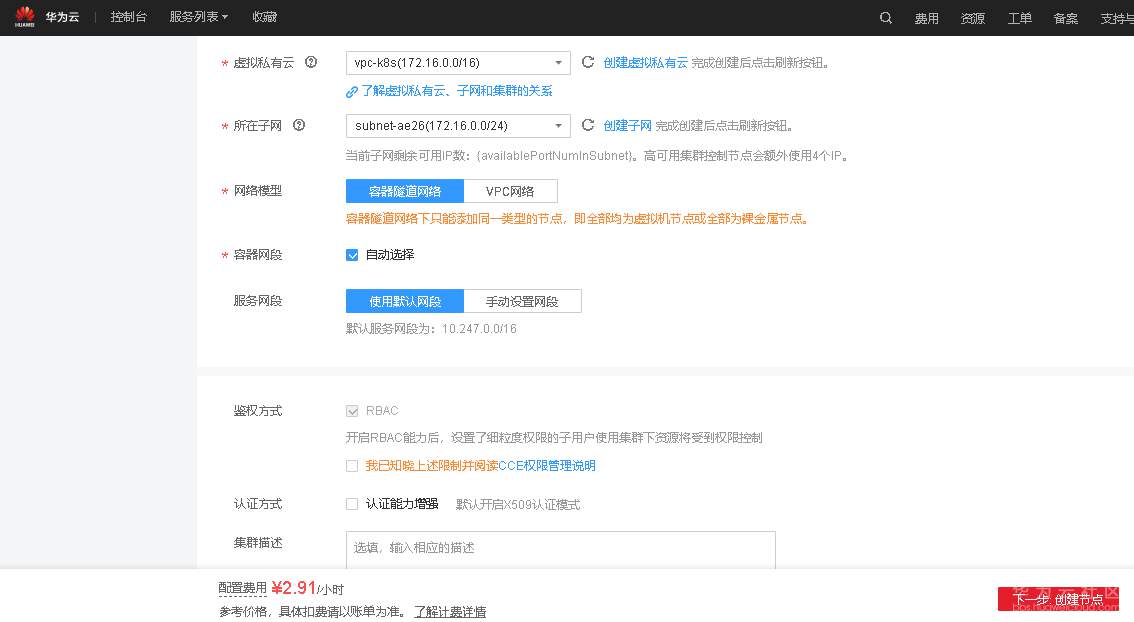Open 支持 menu at top right
Image resolution: width=1134 pixels, height=622 pixels.
coord(1117,18)
